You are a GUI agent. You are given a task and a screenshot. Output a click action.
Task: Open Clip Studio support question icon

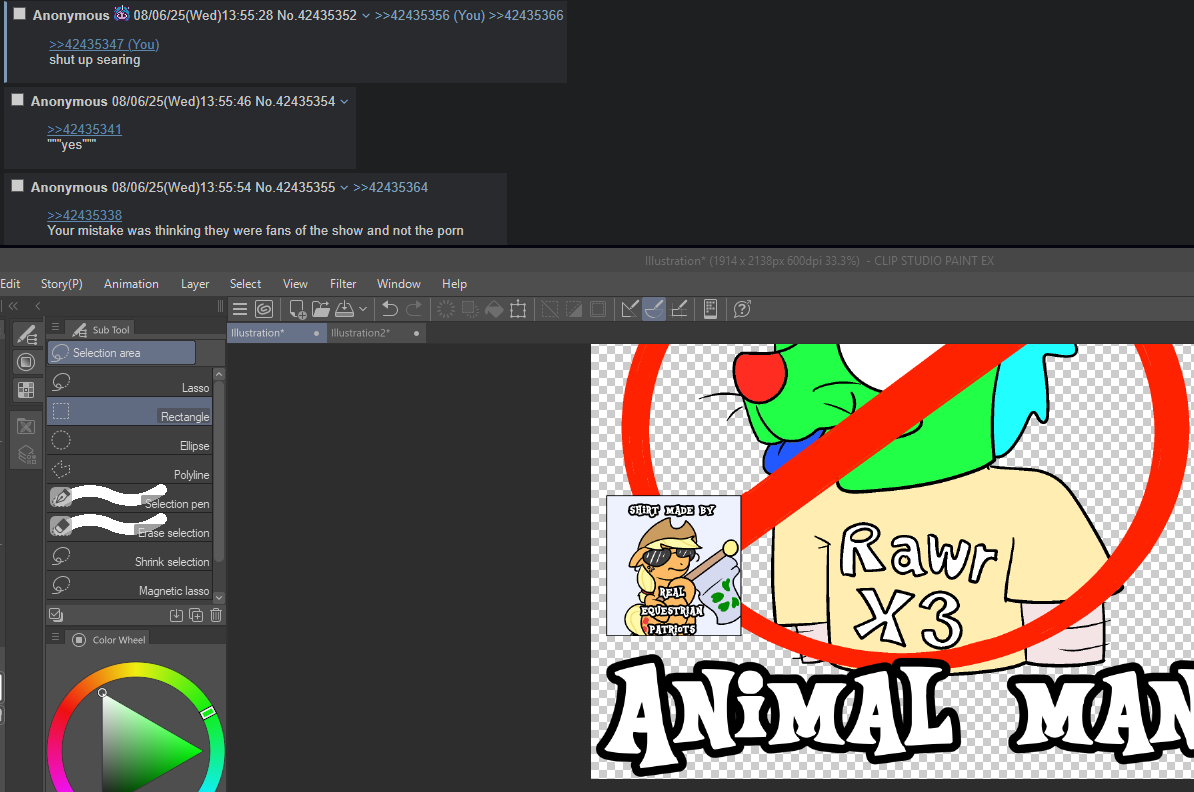[742, 309]
